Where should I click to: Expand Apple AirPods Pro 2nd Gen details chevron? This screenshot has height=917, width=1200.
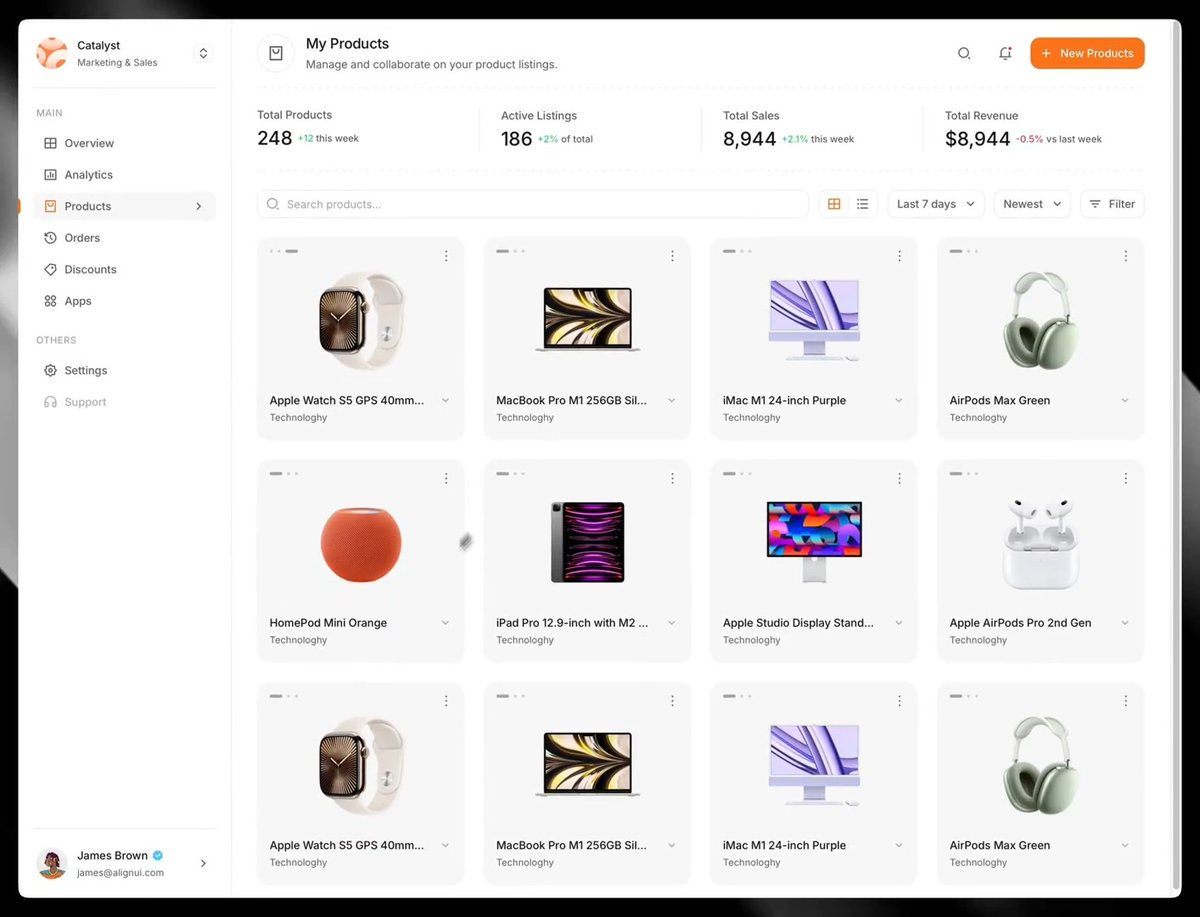pyautogui.click(x=1125, y=623)
